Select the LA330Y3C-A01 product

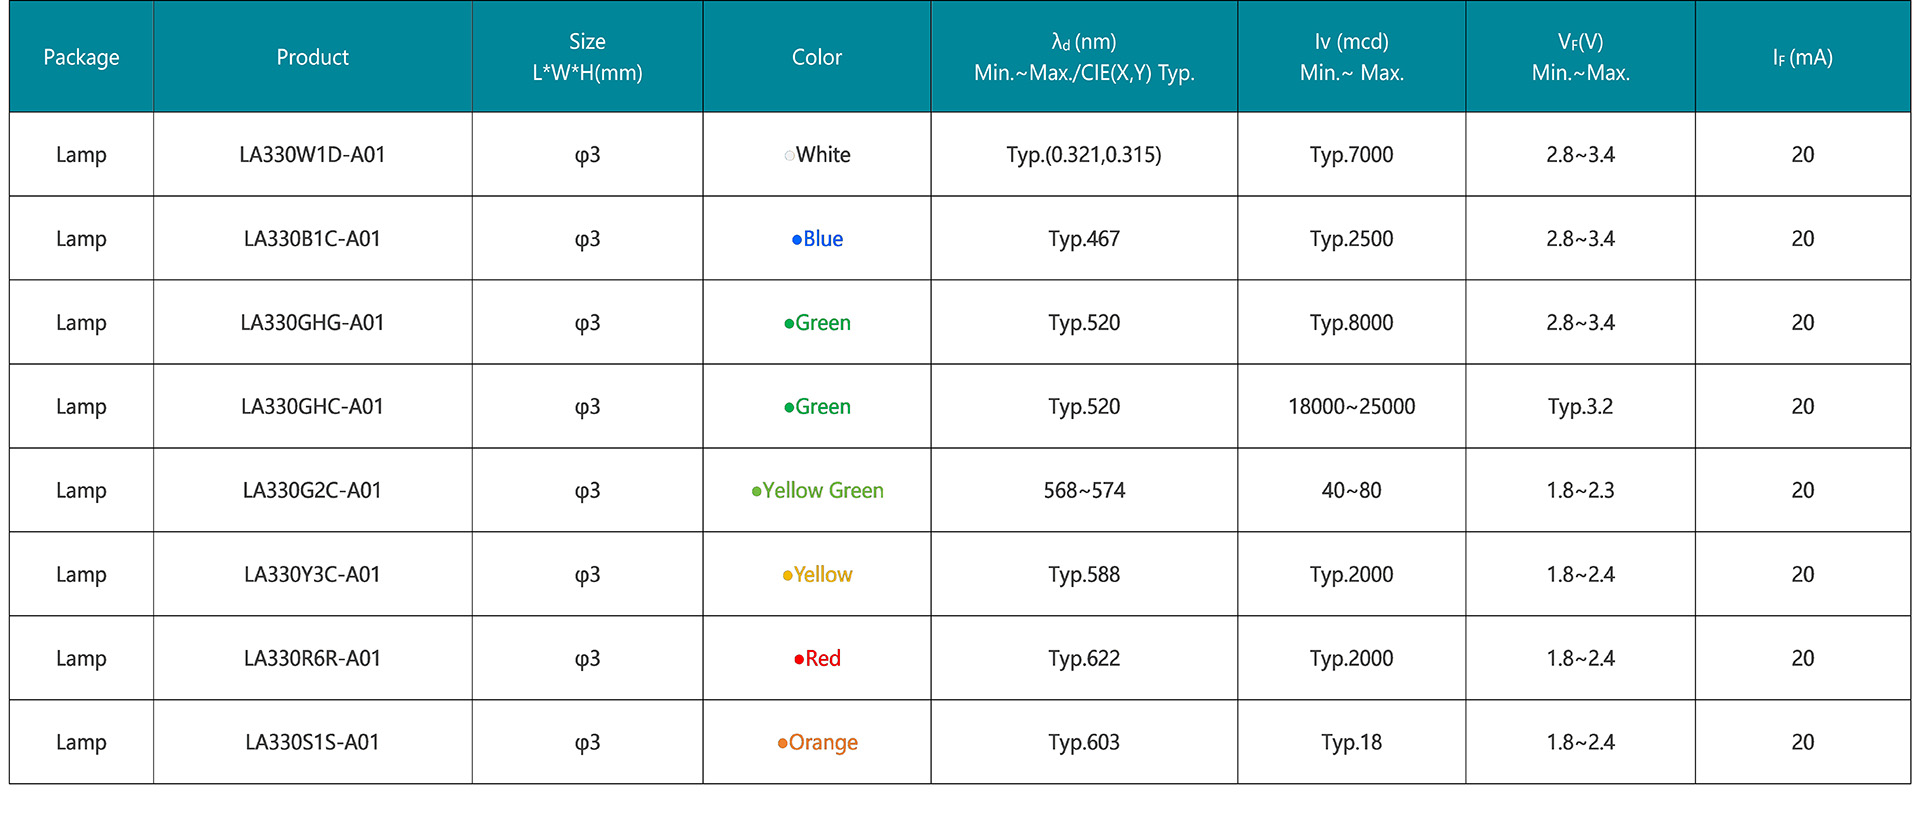pos(312,575)
